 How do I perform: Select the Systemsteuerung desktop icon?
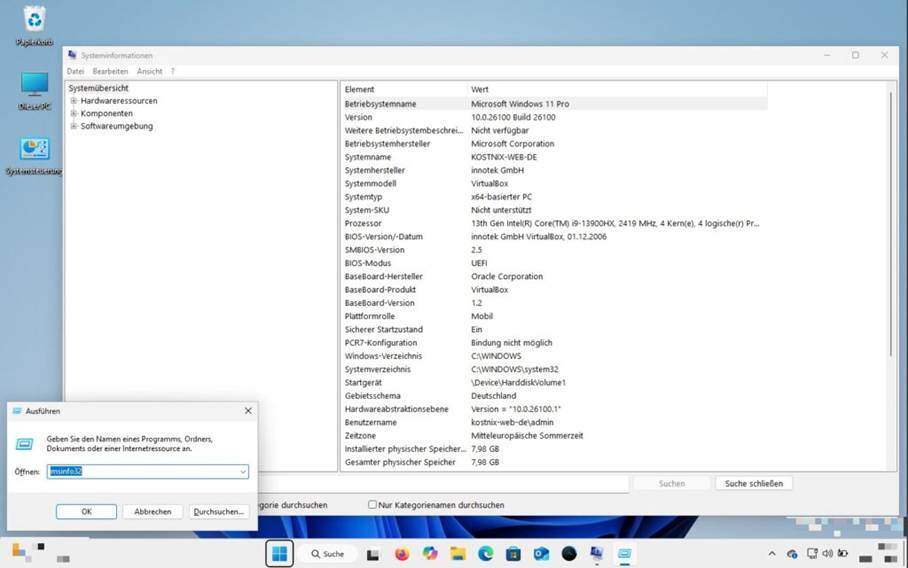pos(34,156)
